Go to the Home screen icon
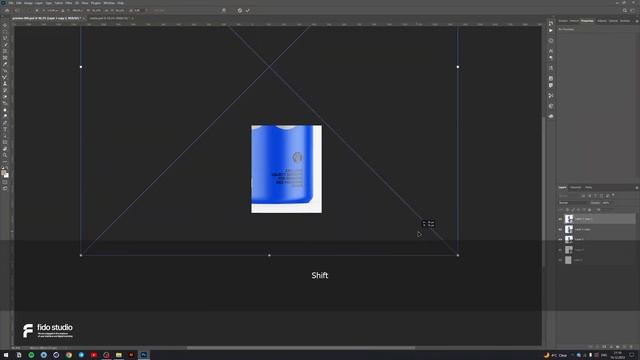The width and height of the screenshot is (640, 360). (7, 10)
